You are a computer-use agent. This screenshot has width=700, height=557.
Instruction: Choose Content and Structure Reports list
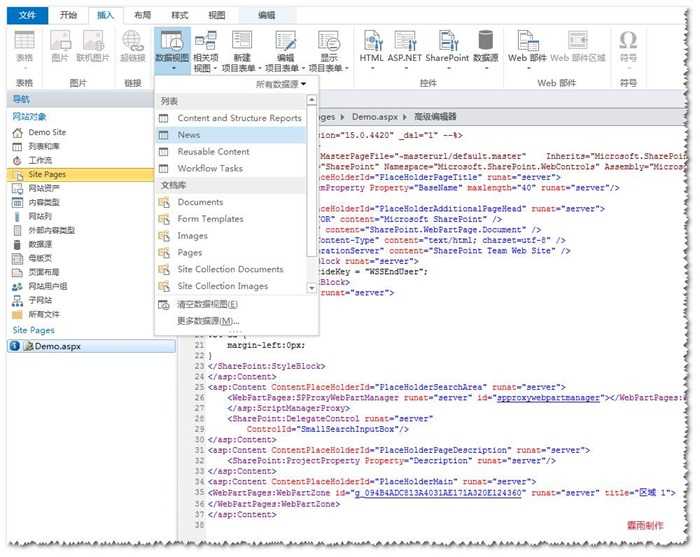(x=231, y=118)
